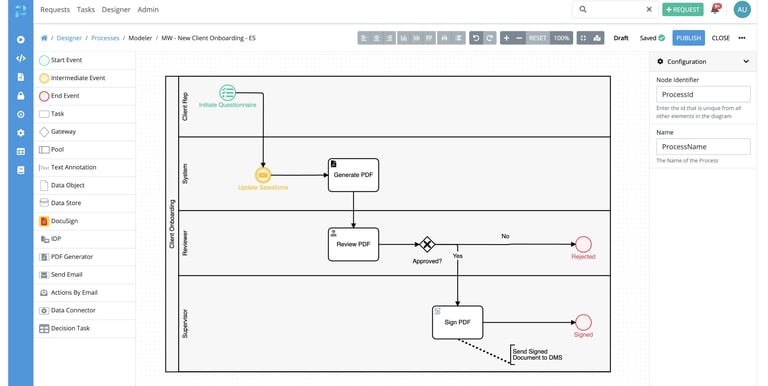This screenshot has width=768, height=386.
Task: Click the Node Identifier input field
Action: coord(703,95)
